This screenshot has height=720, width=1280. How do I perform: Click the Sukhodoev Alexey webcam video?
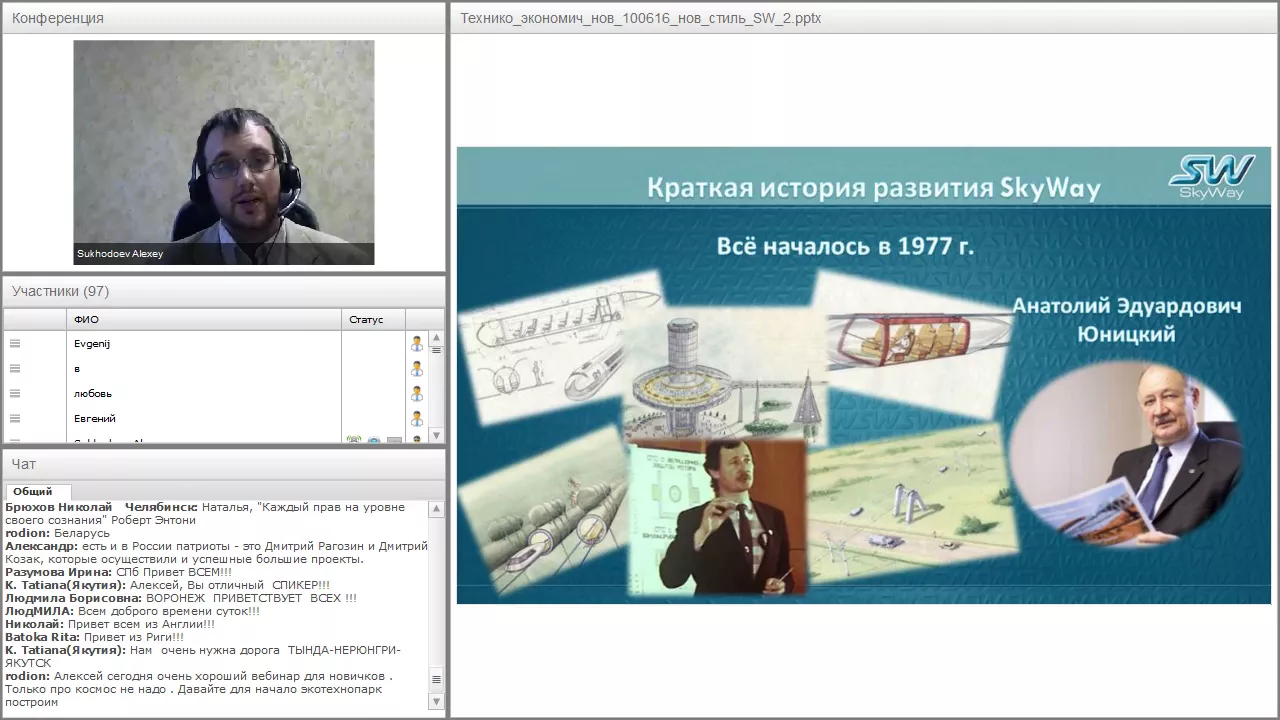(x=224, y=152)
